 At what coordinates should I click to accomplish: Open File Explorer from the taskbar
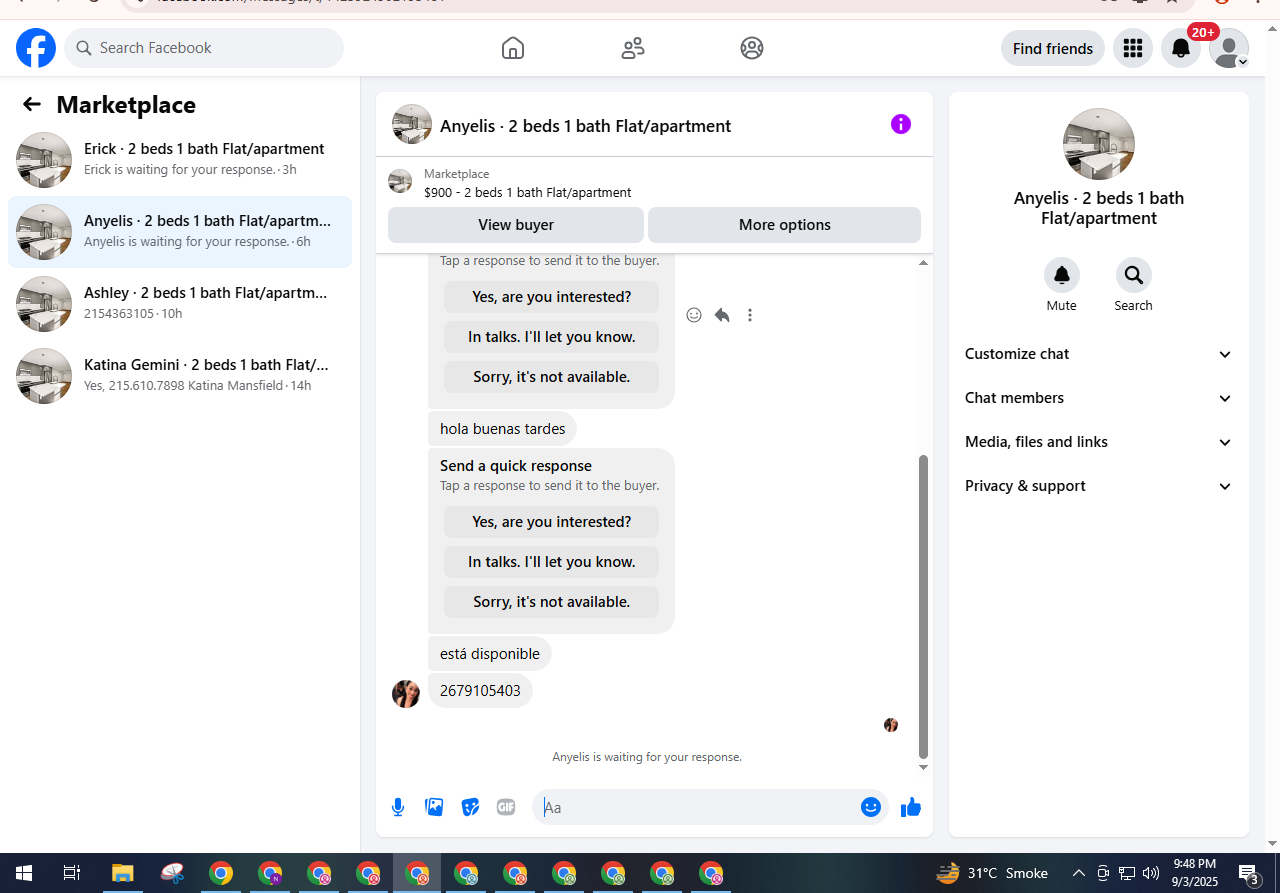click(x=122, y=873)
